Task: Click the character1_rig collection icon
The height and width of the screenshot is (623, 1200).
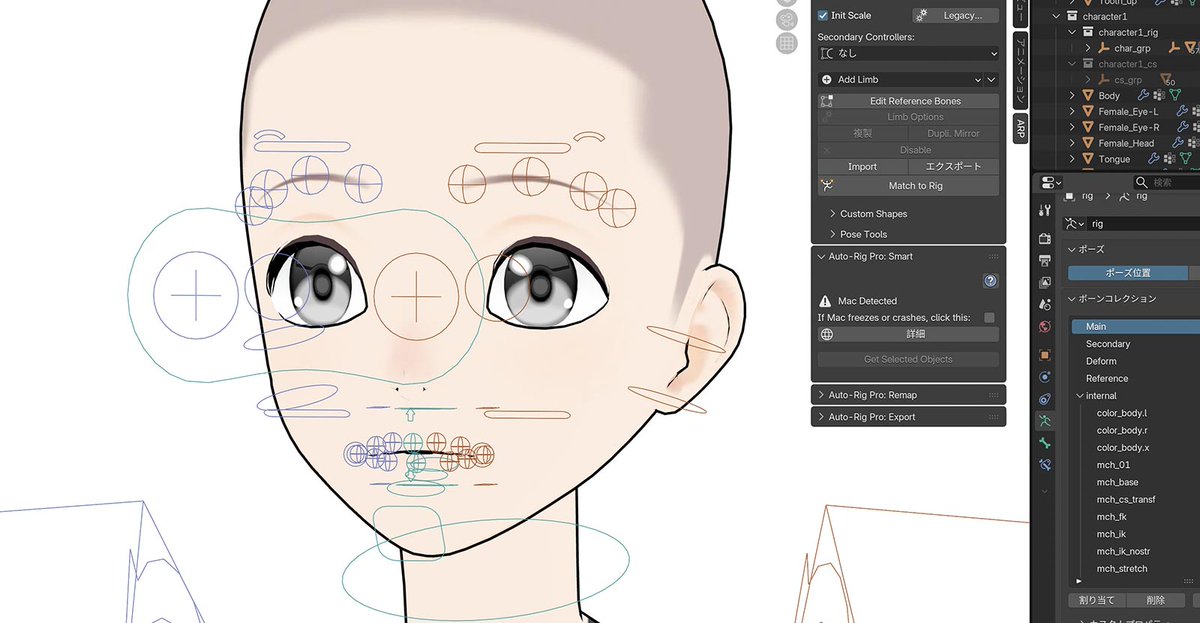Action: point(1088,32)
